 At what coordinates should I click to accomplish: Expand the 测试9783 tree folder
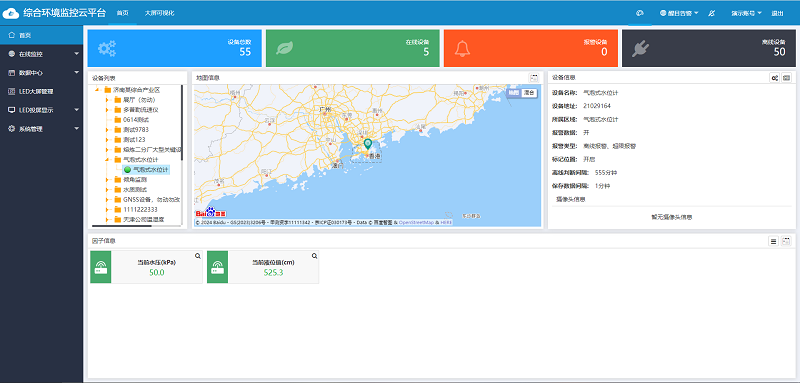pyautogui.click(x=108, y=130)
